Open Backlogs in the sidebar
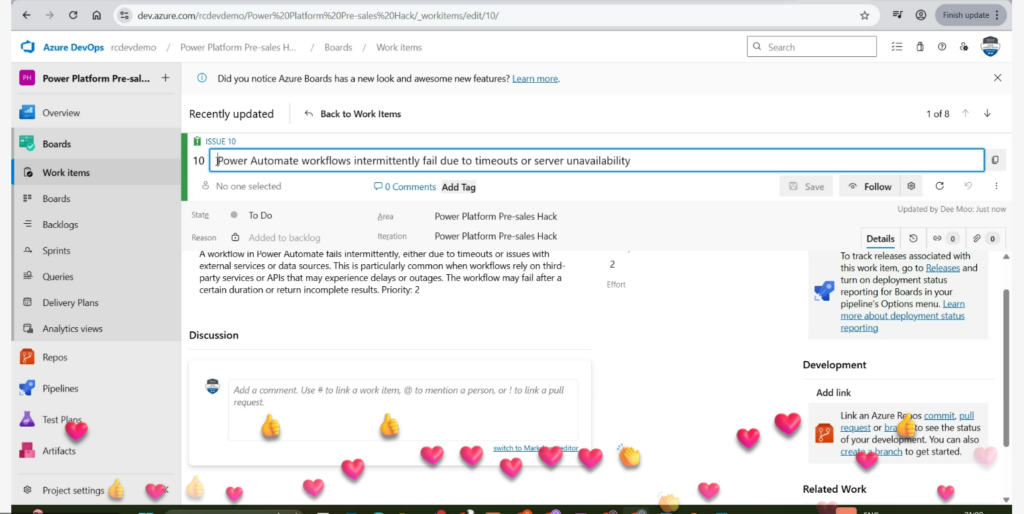This screenshot has width=1024, height=514. (60, 225)
